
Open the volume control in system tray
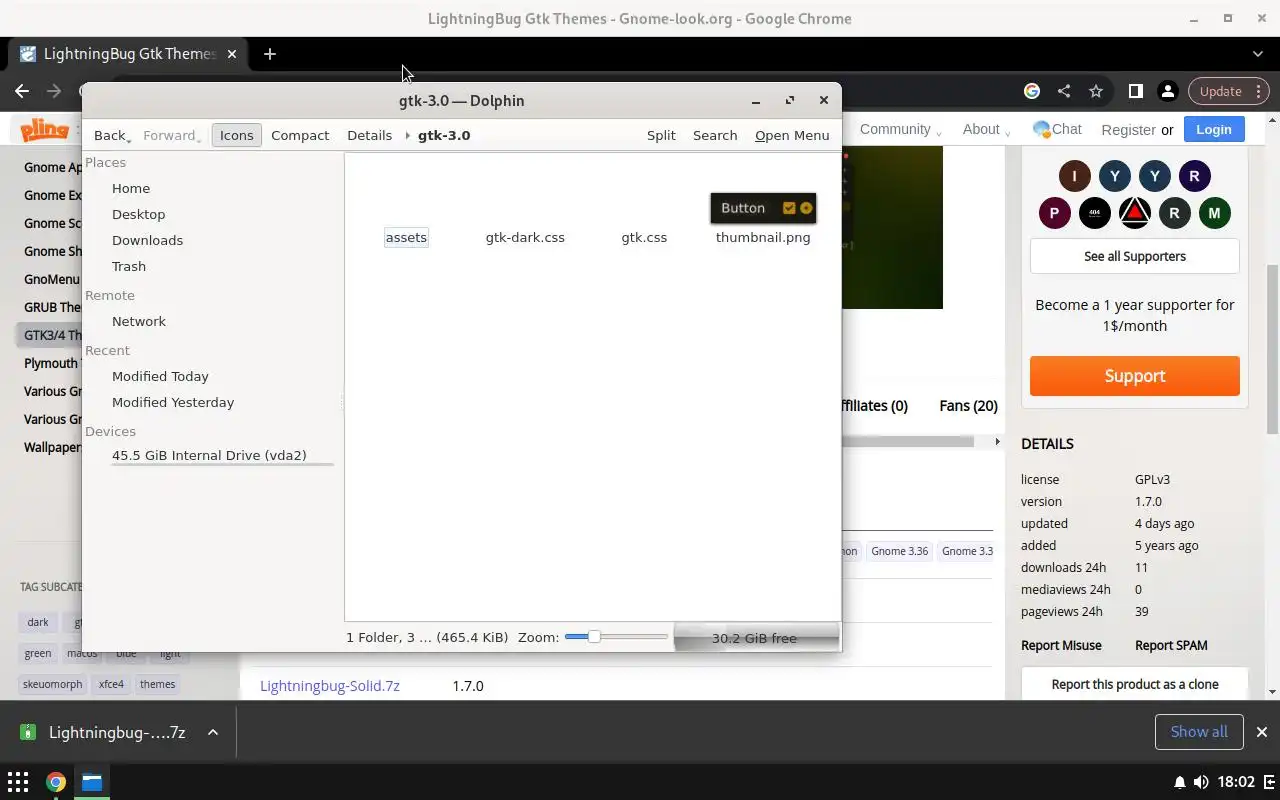[x=1201, y=782]
